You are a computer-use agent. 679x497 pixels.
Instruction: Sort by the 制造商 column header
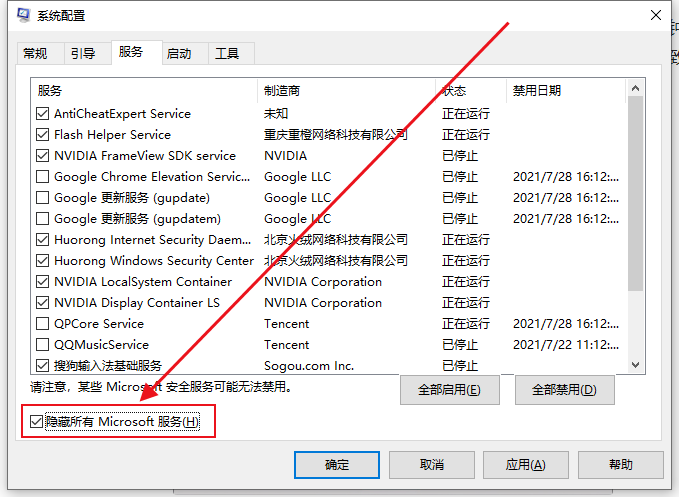[x=346, y=91]
